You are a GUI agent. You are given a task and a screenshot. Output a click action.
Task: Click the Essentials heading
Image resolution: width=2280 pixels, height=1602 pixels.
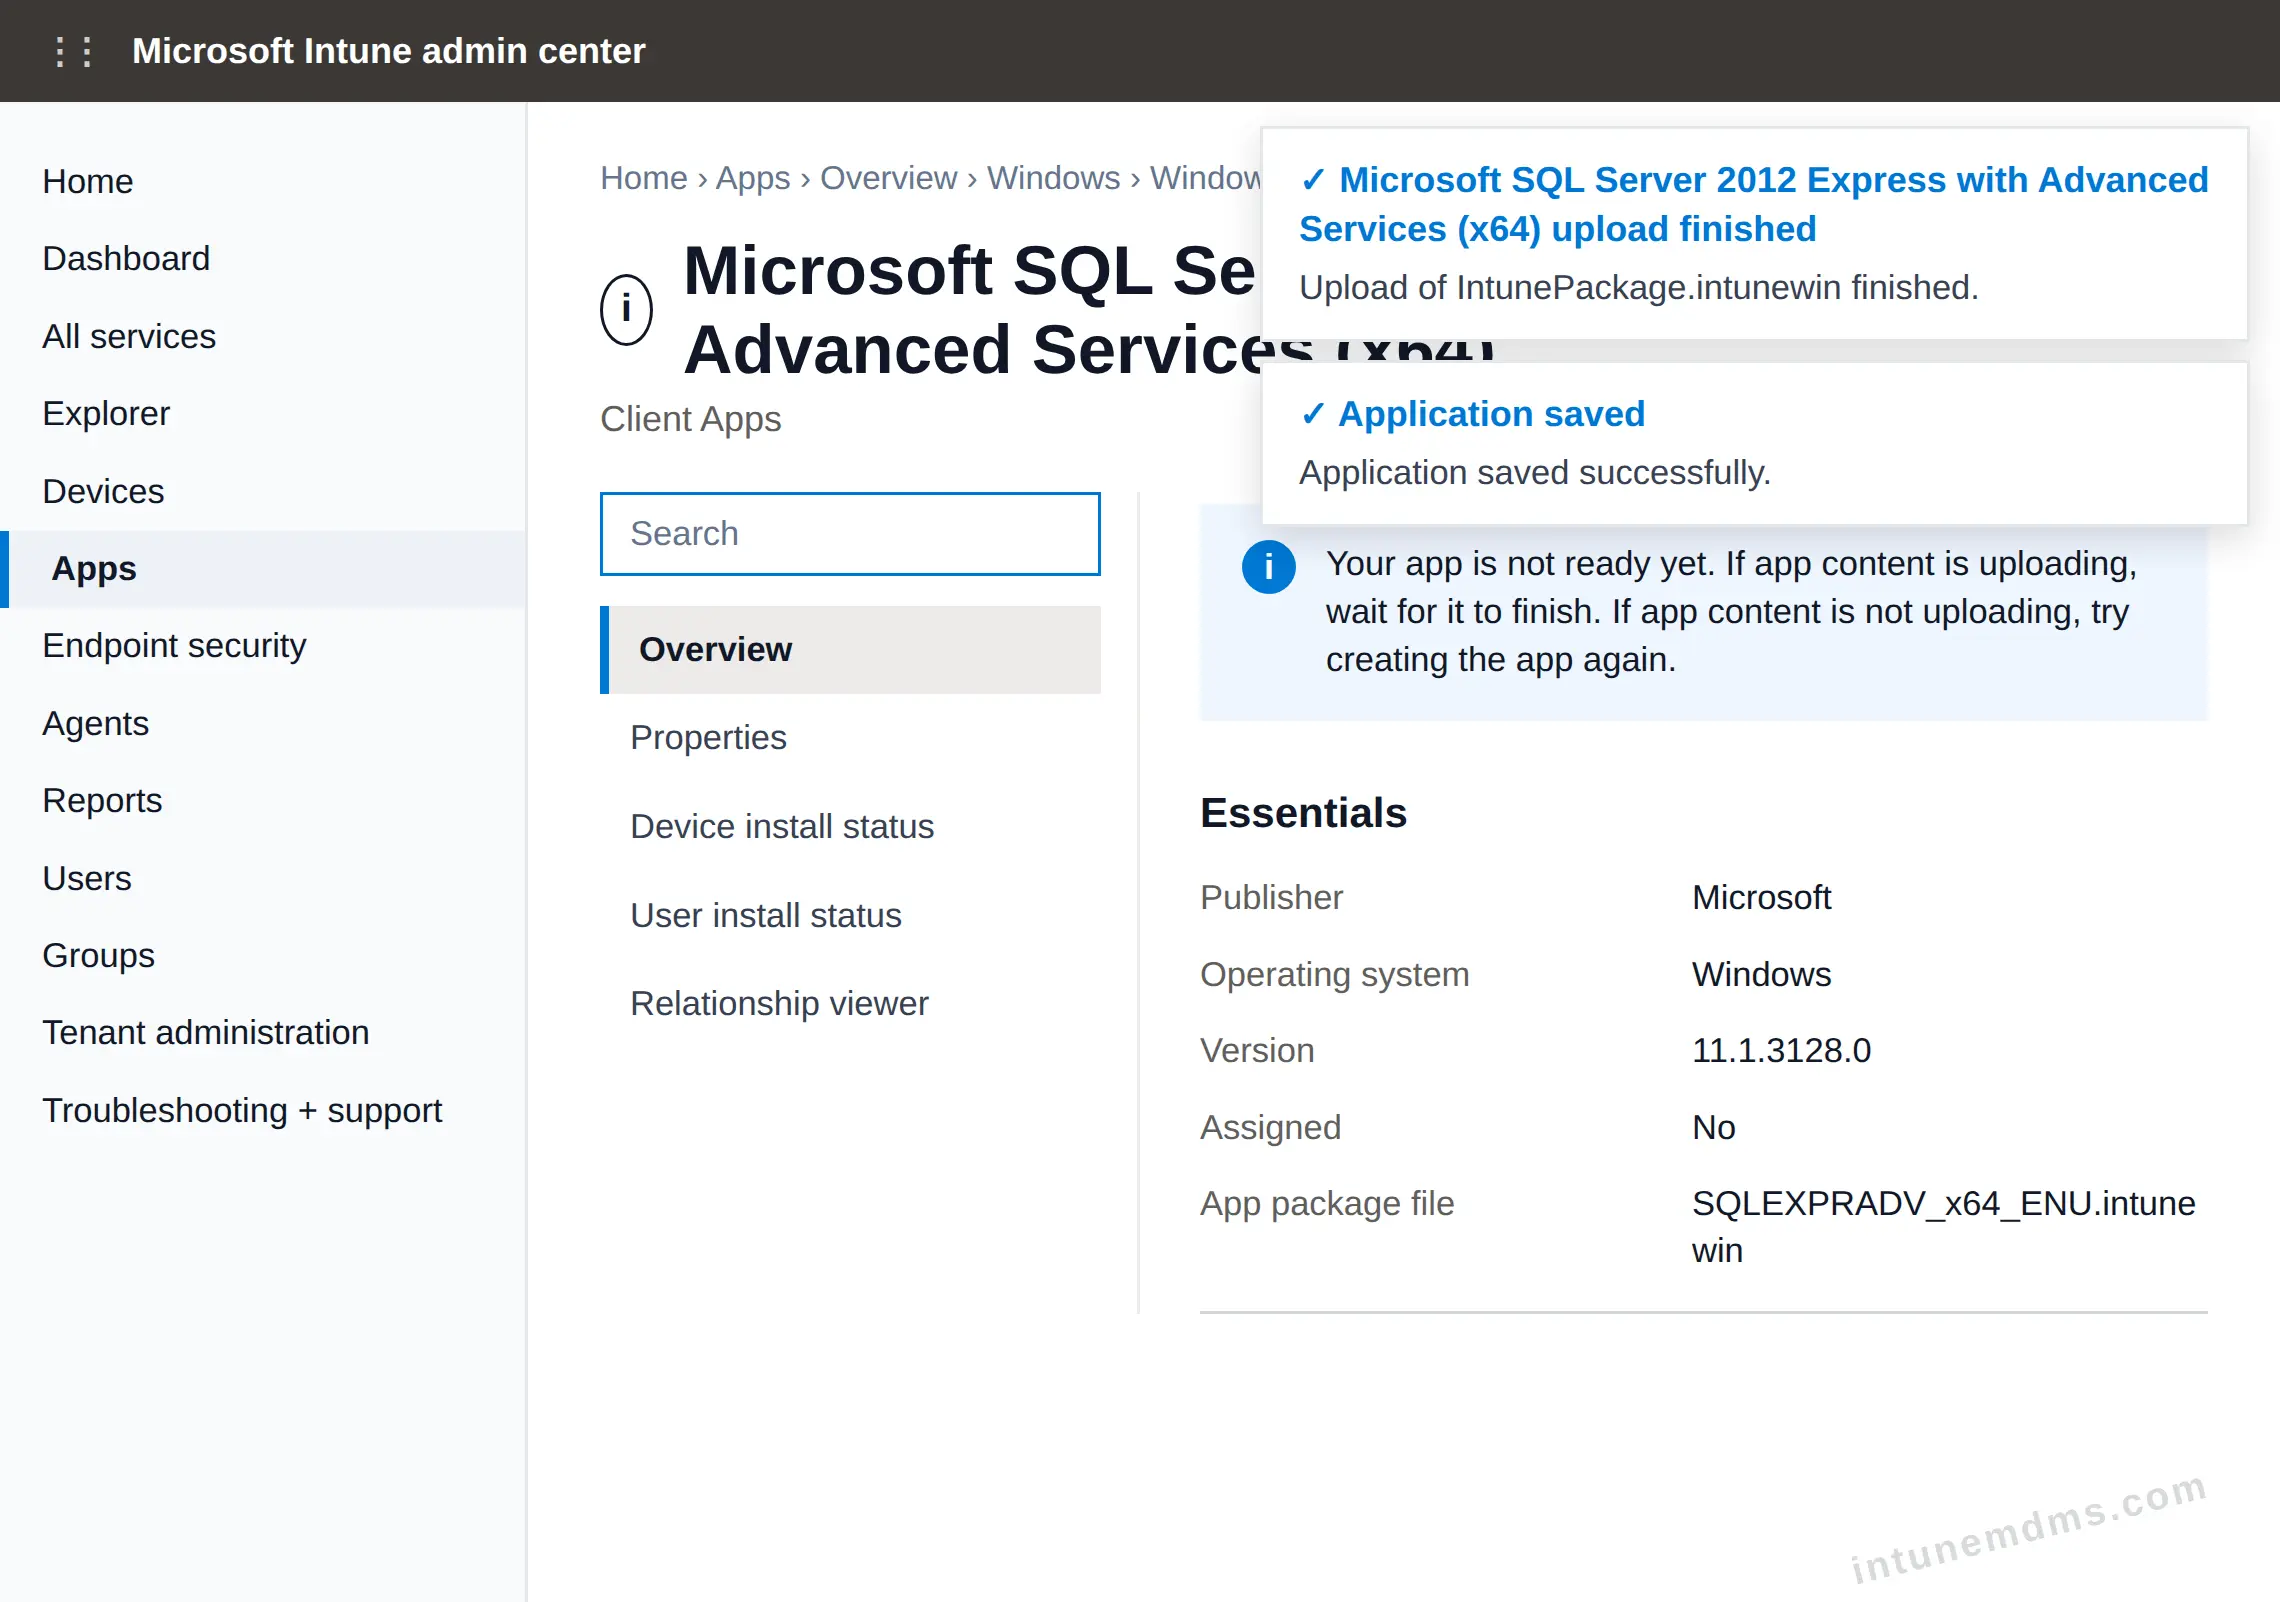pyautogui.click(x=1303, y=813)
